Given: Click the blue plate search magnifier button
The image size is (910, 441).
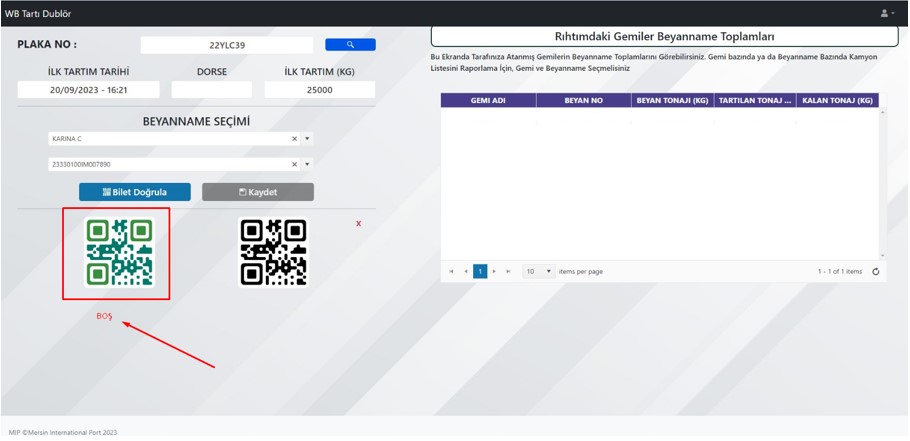Looking at the screenshot, I should (350, 45).
